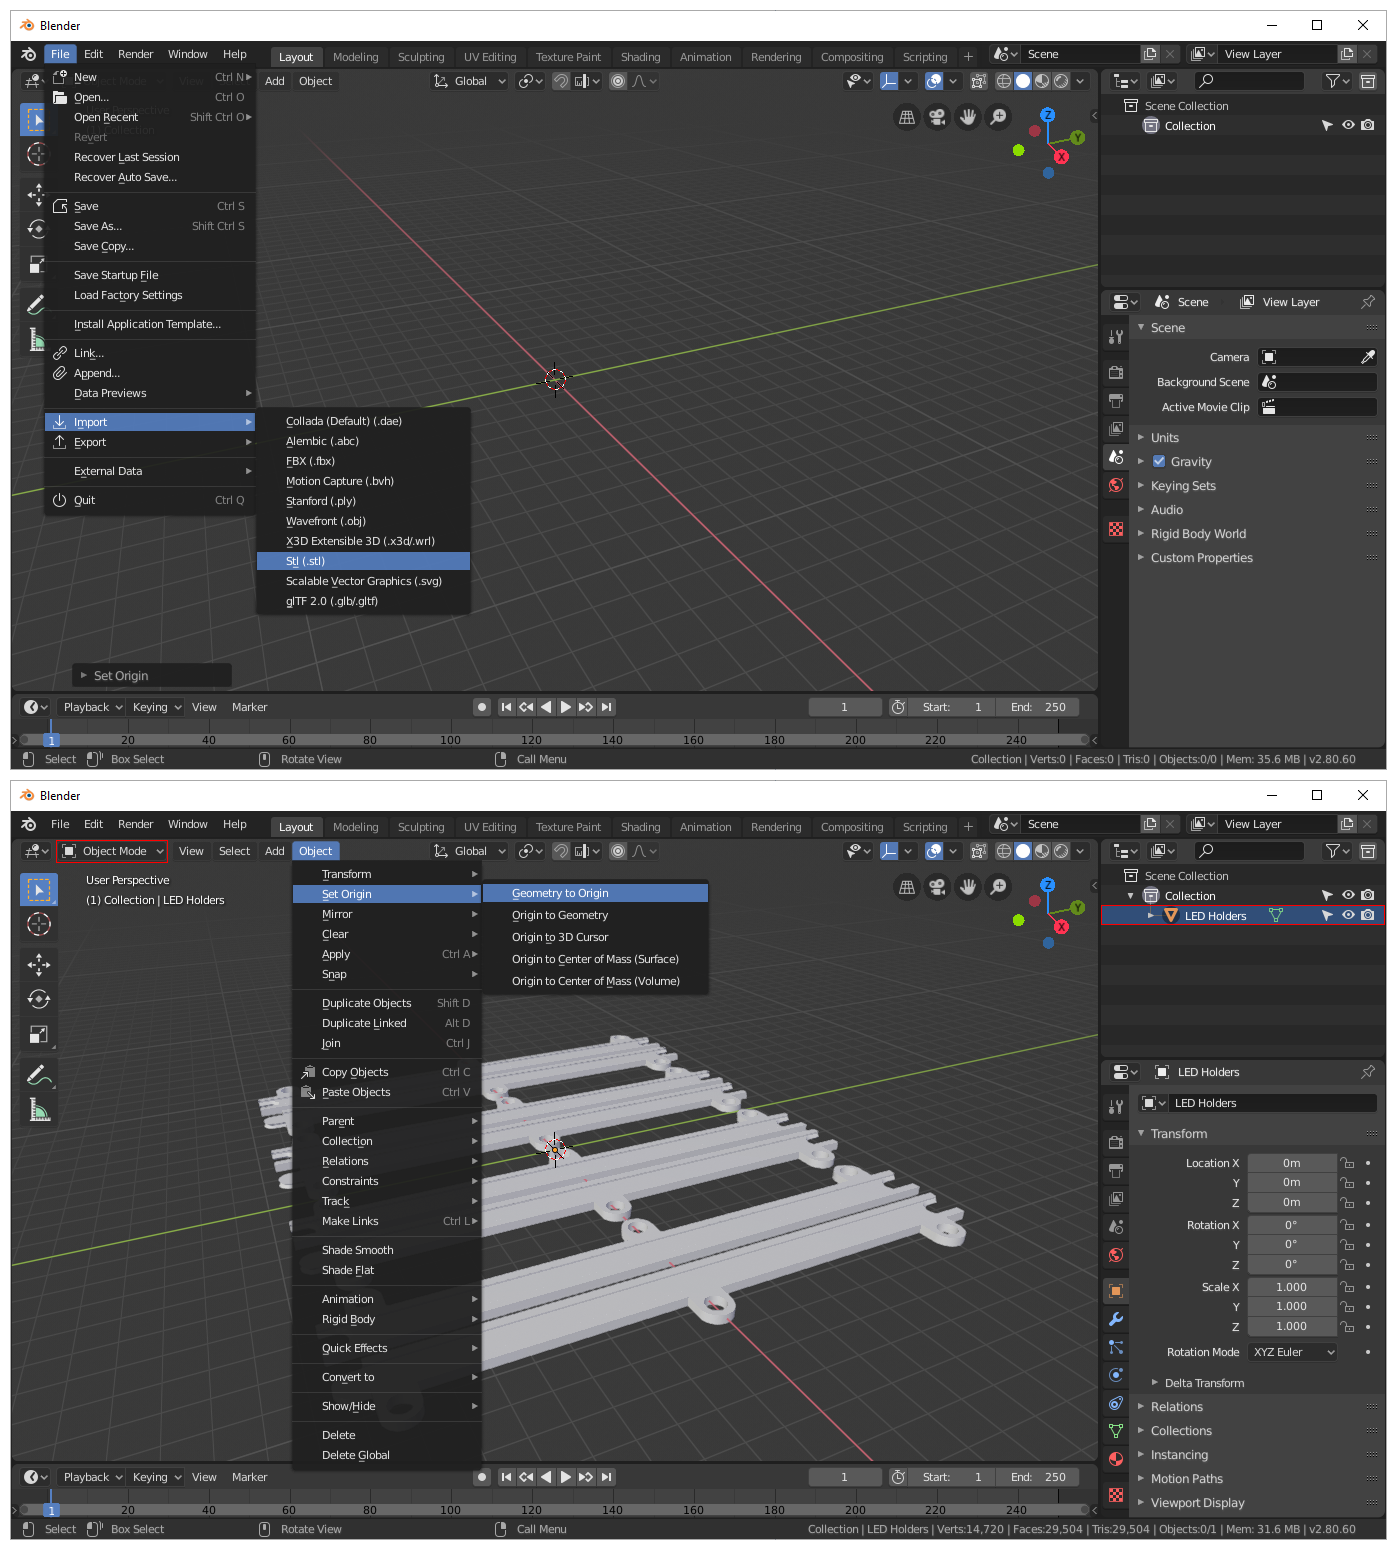1397x1550 pixels.
Task: Switch to Sculpting workspace tab in top window
Action: click(421, 57)
